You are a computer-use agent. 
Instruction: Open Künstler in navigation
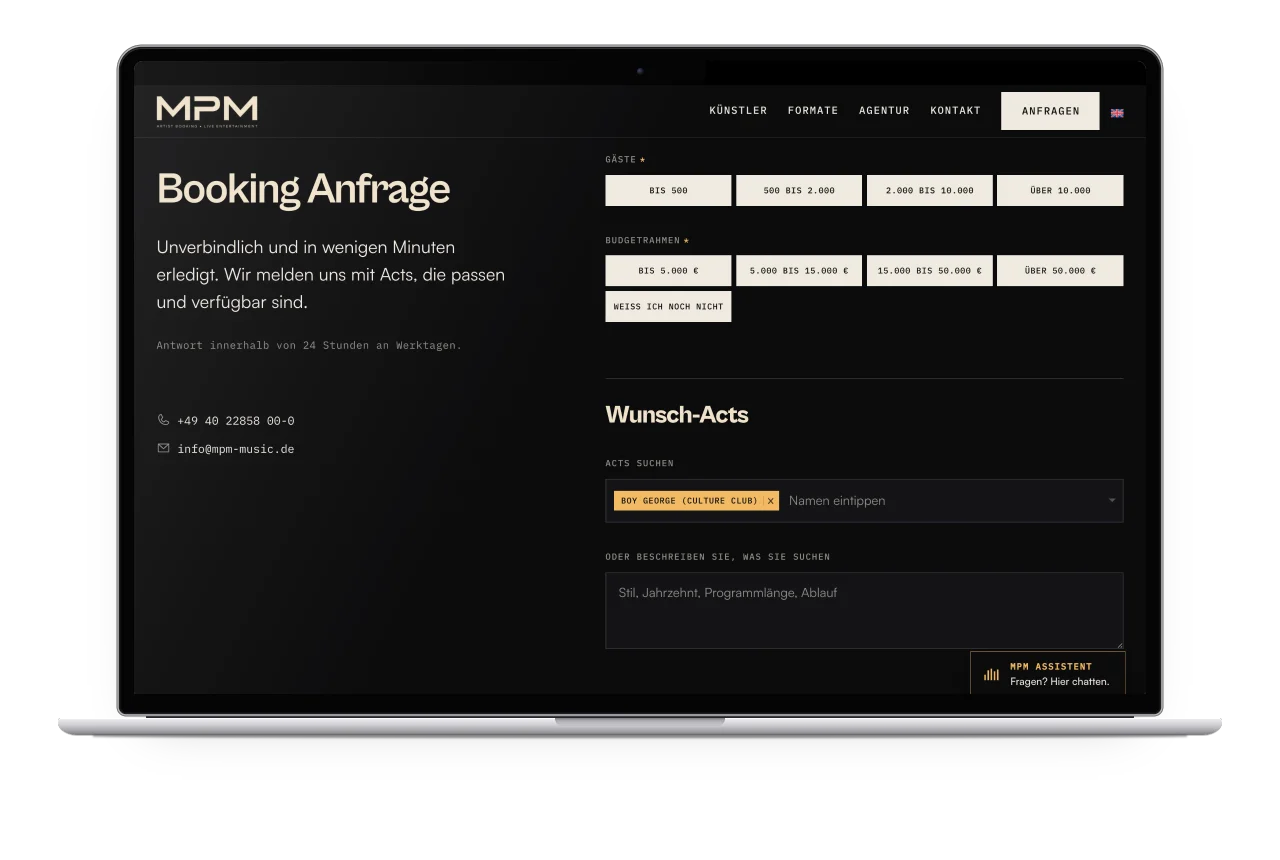click(738, 111)
